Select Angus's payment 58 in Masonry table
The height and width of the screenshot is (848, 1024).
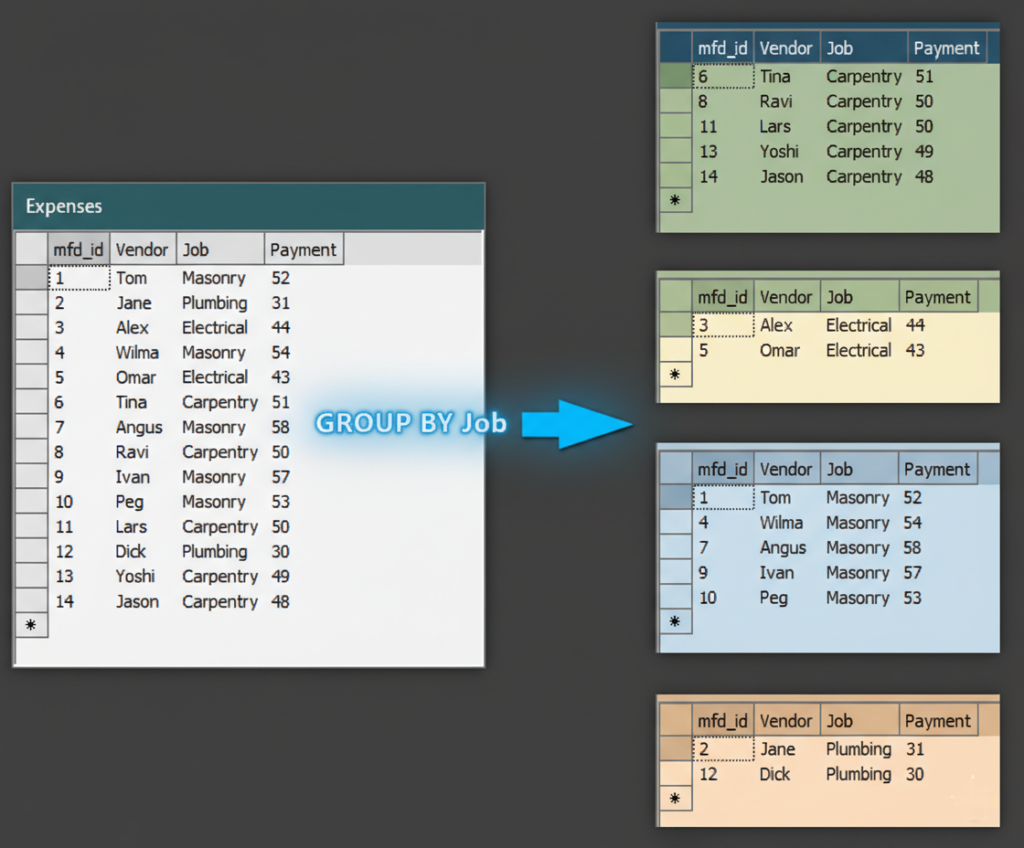point(912,547)
